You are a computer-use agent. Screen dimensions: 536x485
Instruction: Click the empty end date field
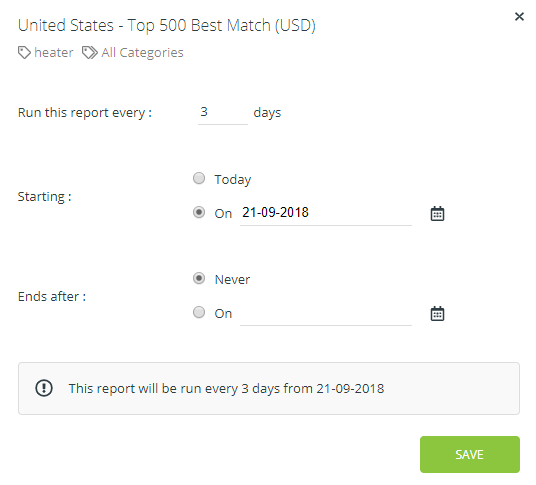click(326, 314)
